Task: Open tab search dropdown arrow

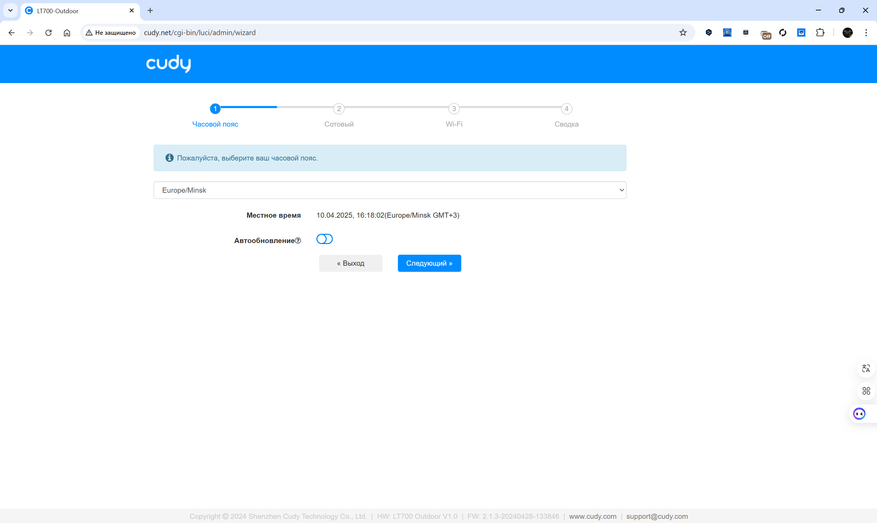Action: tap(10, 10)
